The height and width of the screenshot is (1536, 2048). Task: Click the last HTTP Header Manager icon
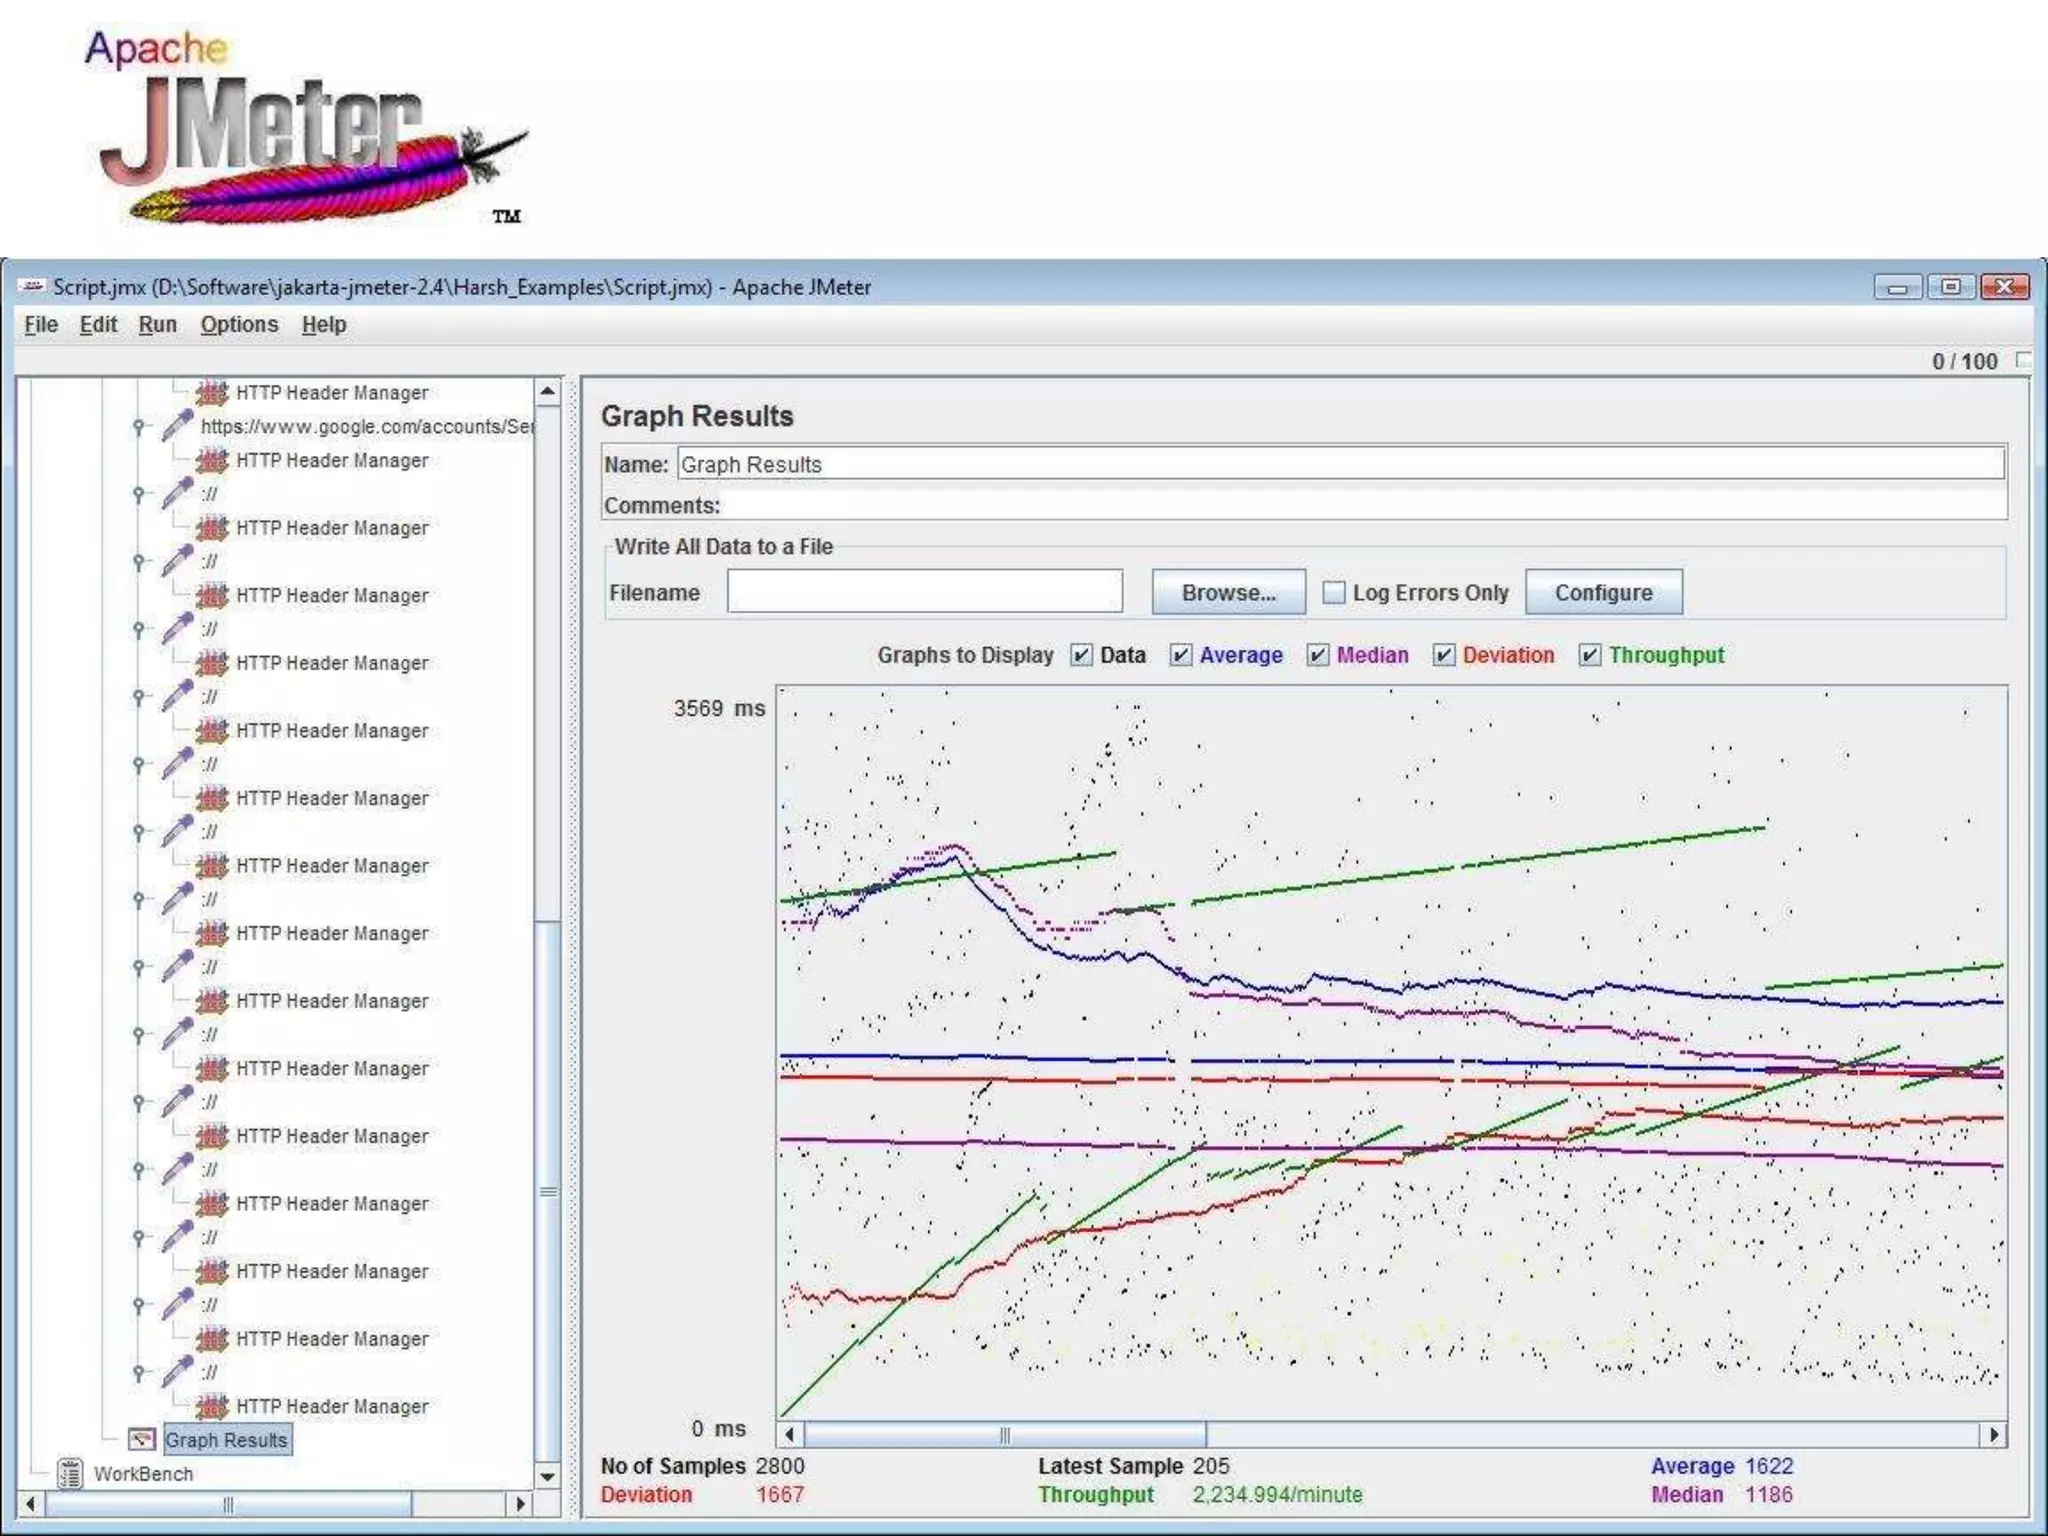(212, 1406)
